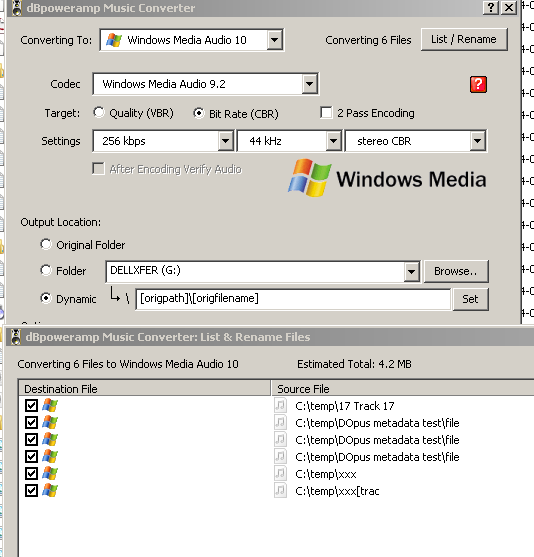Choose Original Folder output location
This screenshot has height=557, width=534.
pos(46,245)
